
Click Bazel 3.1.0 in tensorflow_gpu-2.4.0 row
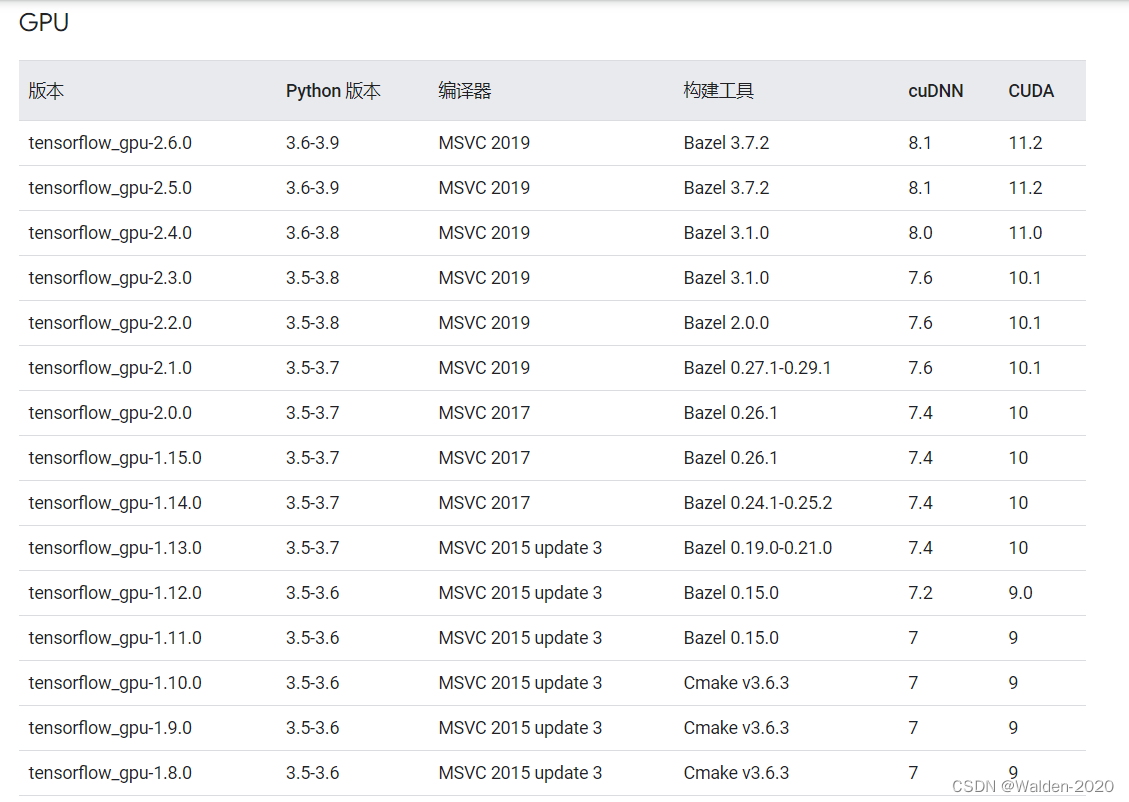[726, 233]
